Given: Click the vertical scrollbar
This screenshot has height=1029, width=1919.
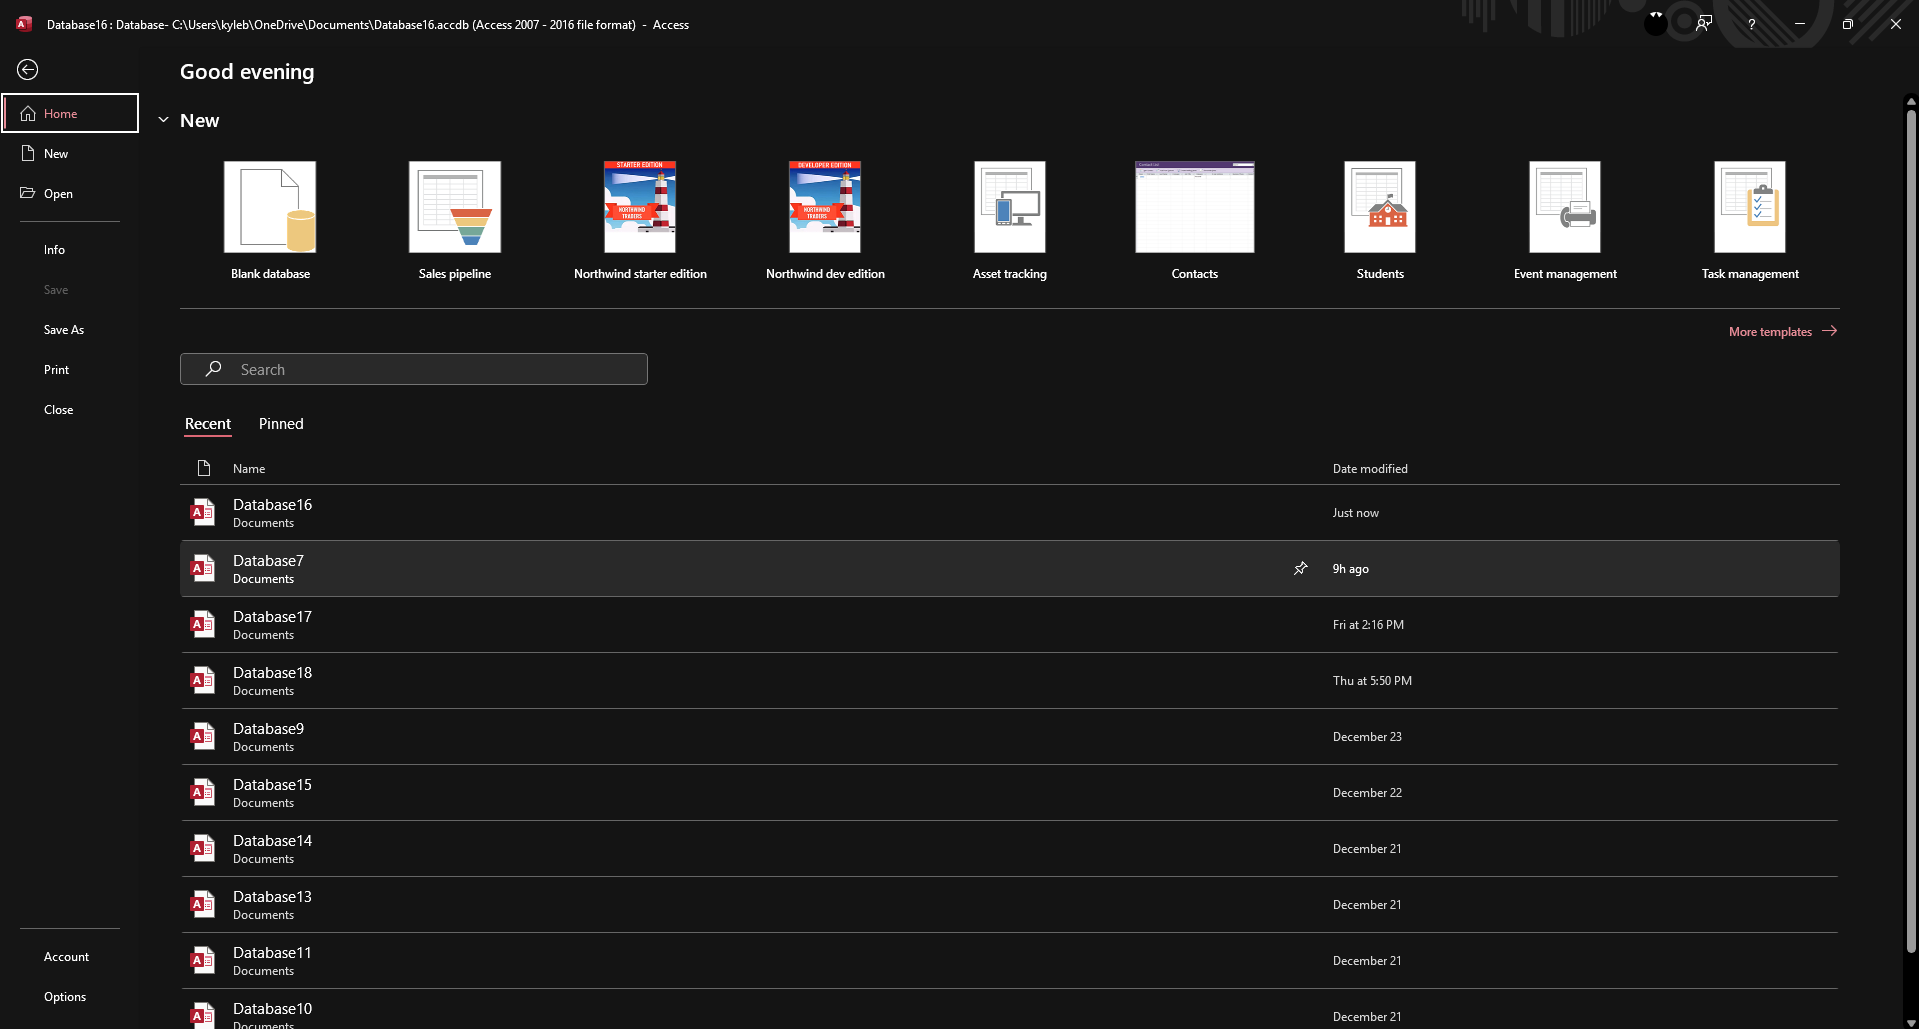Looking at the screenshot, I should tap(1911, 530).
